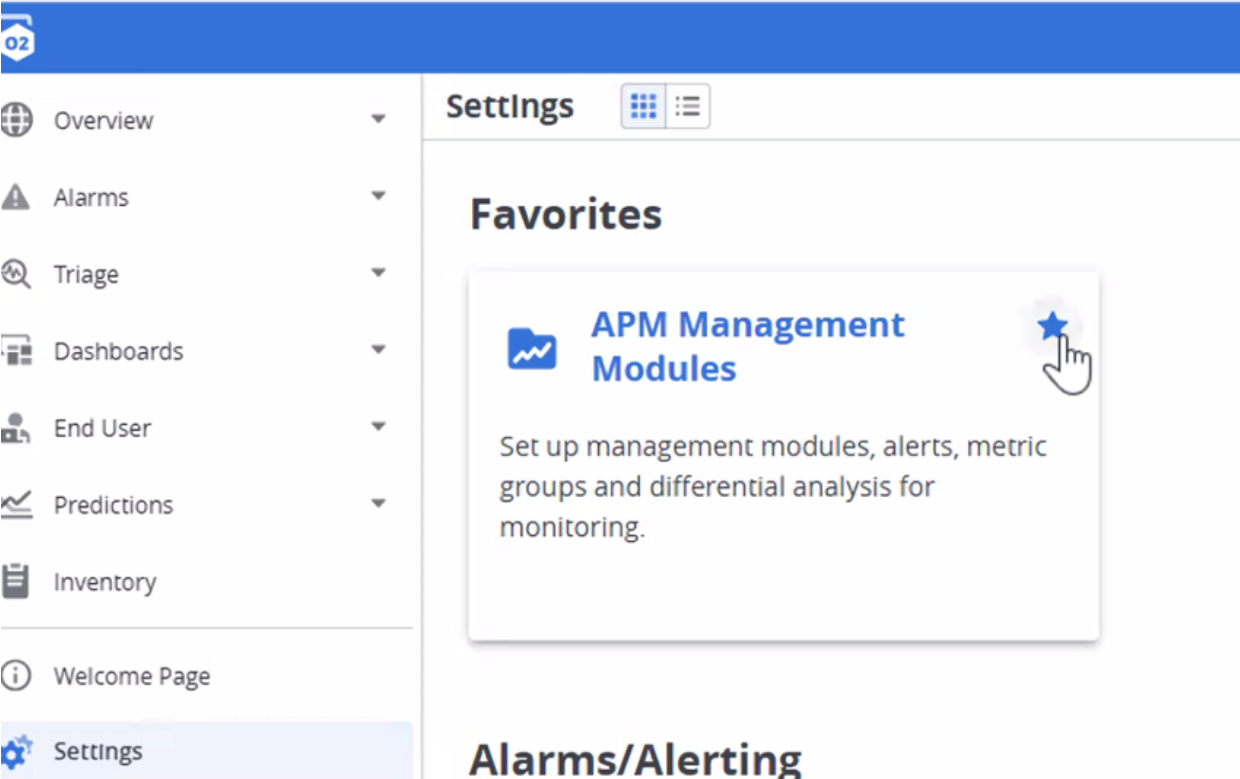Click the APM Management Modules folder icon
Viewport: 1240px width, 779px height.
[x=532, y=348]
